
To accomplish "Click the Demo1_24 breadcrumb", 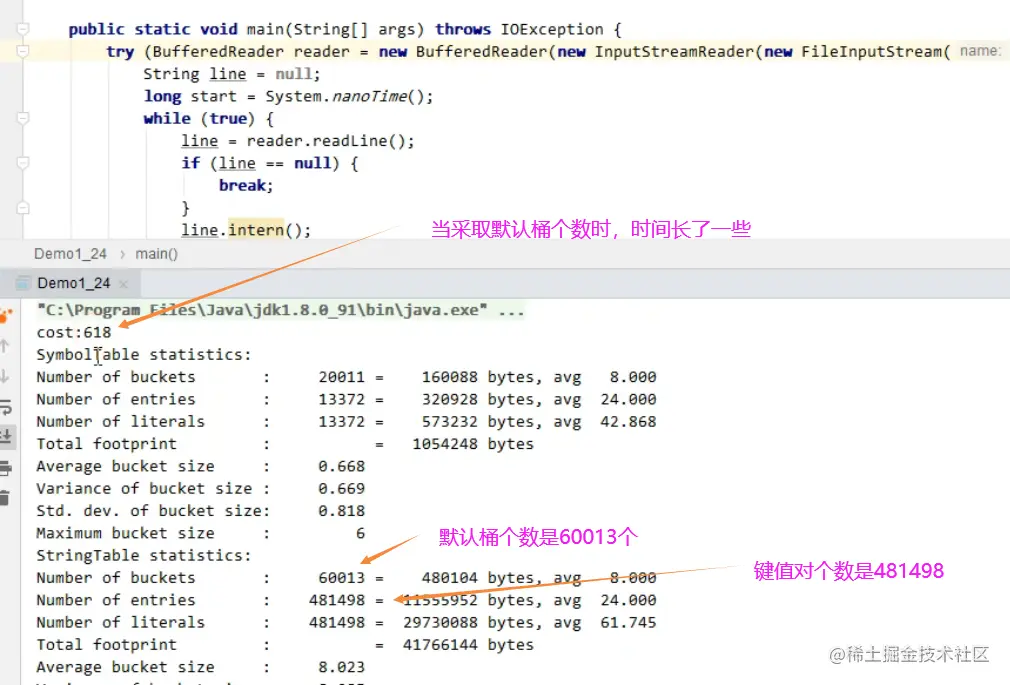I will (x=70, y=254).
